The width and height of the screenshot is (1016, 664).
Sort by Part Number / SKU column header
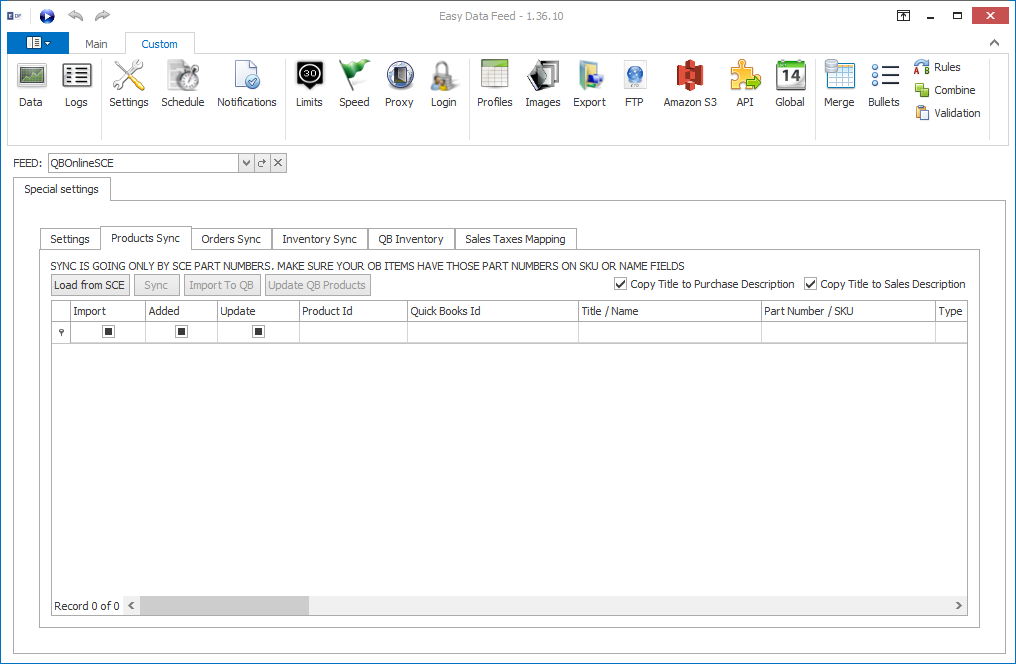[x=848, y=311]
